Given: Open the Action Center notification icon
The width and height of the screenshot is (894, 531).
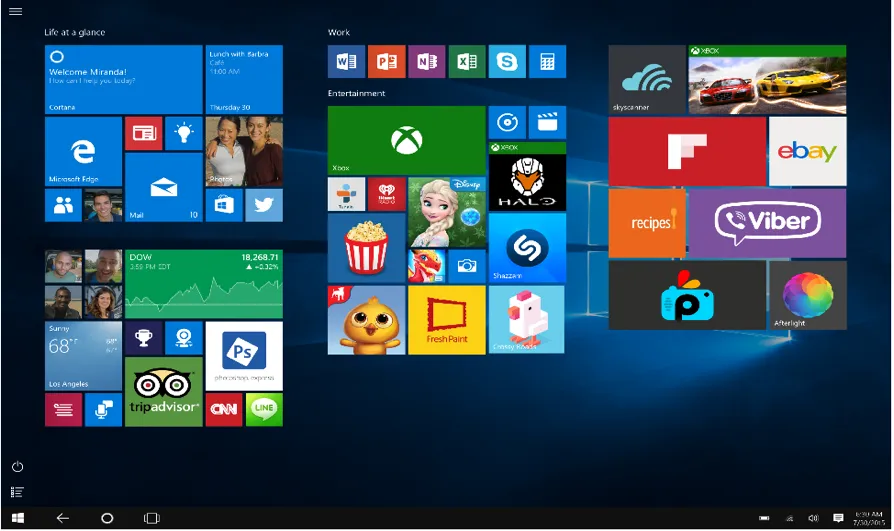Looking at the screenshot, I should click(838, 518).
